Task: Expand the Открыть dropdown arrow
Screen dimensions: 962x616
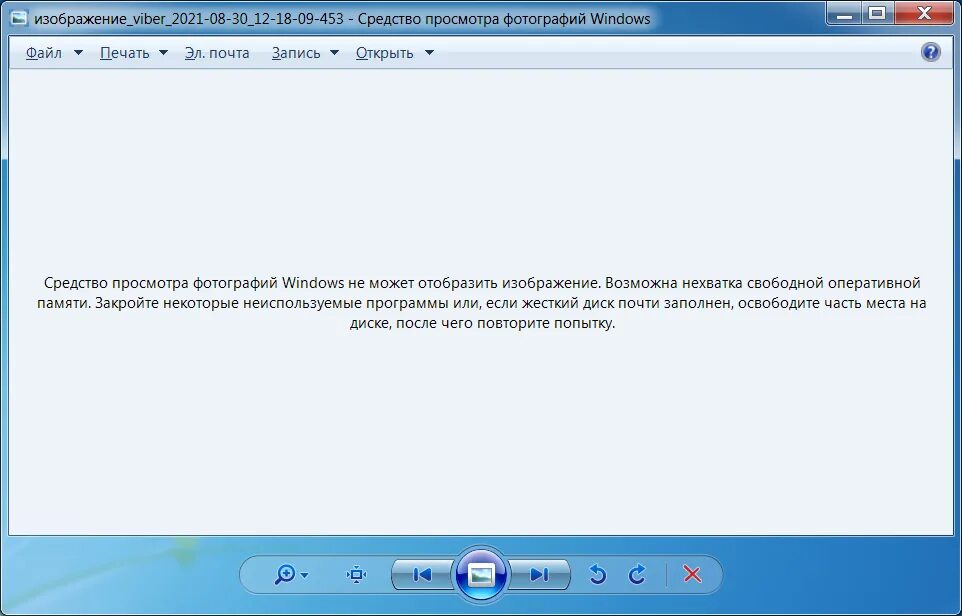Action: pos(429,53)
